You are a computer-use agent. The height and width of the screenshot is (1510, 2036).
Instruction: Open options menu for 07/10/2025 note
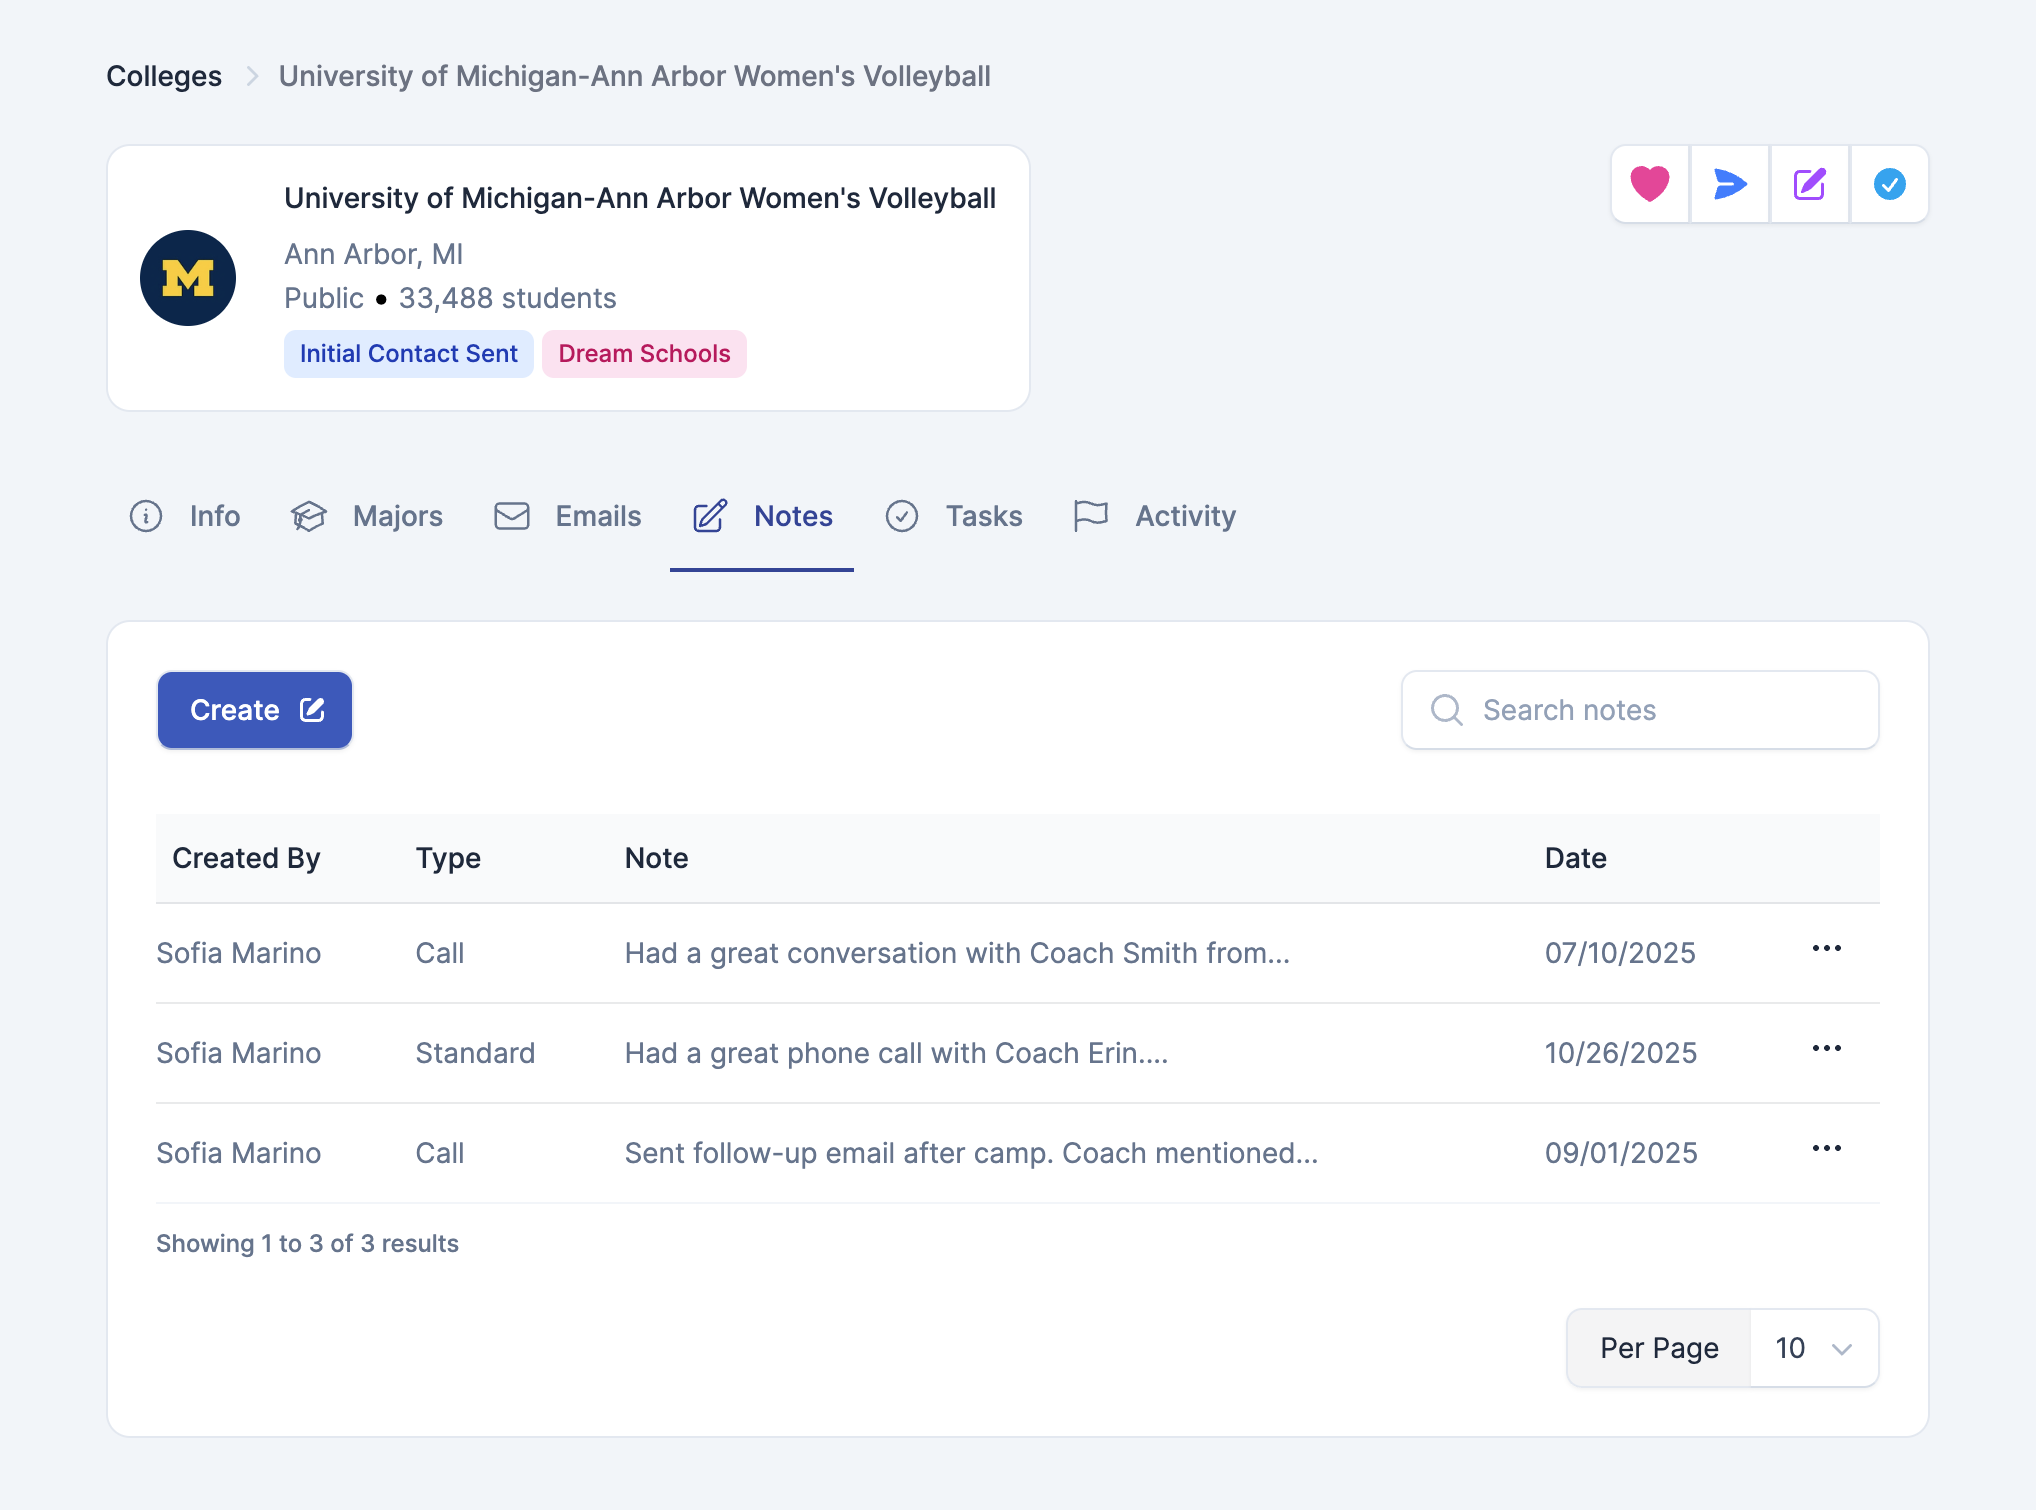pyautogui.click(x=1826, y=949)
